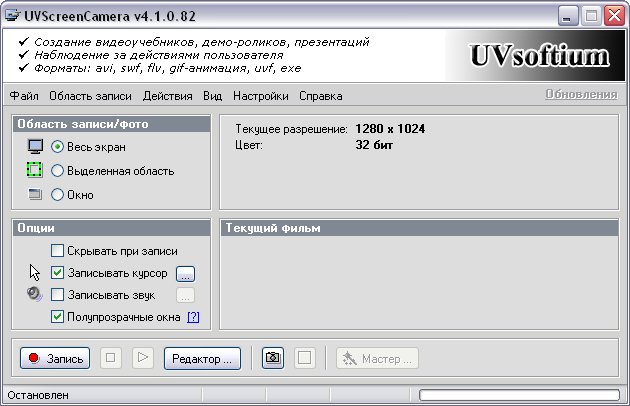630x406 pixels.
Task: Toggle "Записывать звук" checkbox
Action: [58, 295]
